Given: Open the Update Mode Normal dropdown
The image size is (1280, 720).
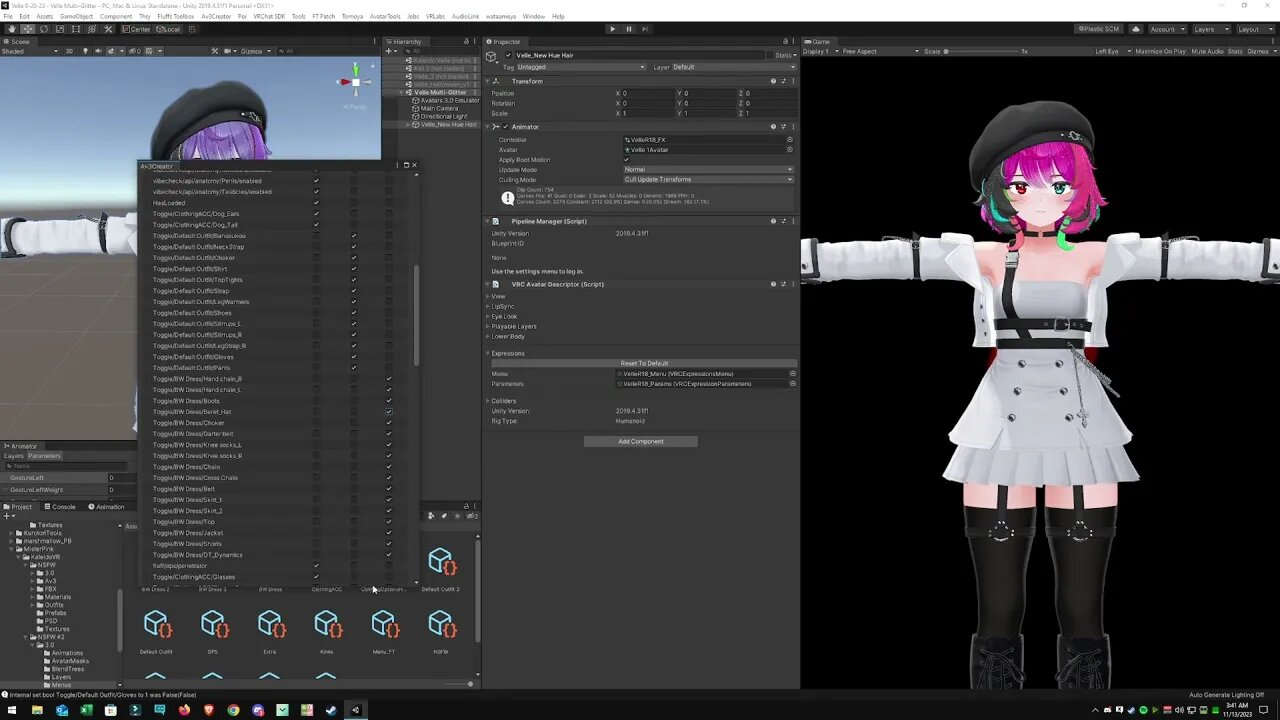Looking at the screenshot, I should [x=708, y=170].
